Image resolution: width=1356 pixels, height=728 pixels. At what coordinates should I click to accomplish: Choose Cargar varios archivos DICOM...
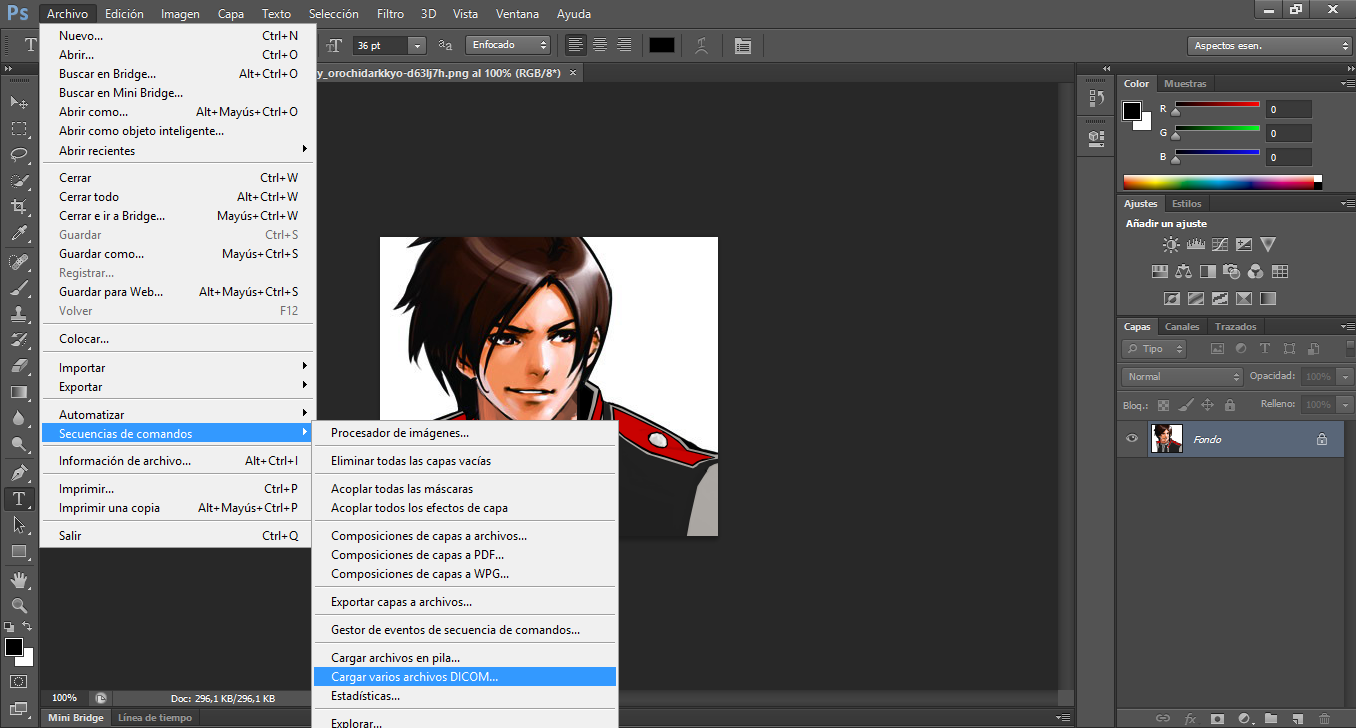point(466,677)
